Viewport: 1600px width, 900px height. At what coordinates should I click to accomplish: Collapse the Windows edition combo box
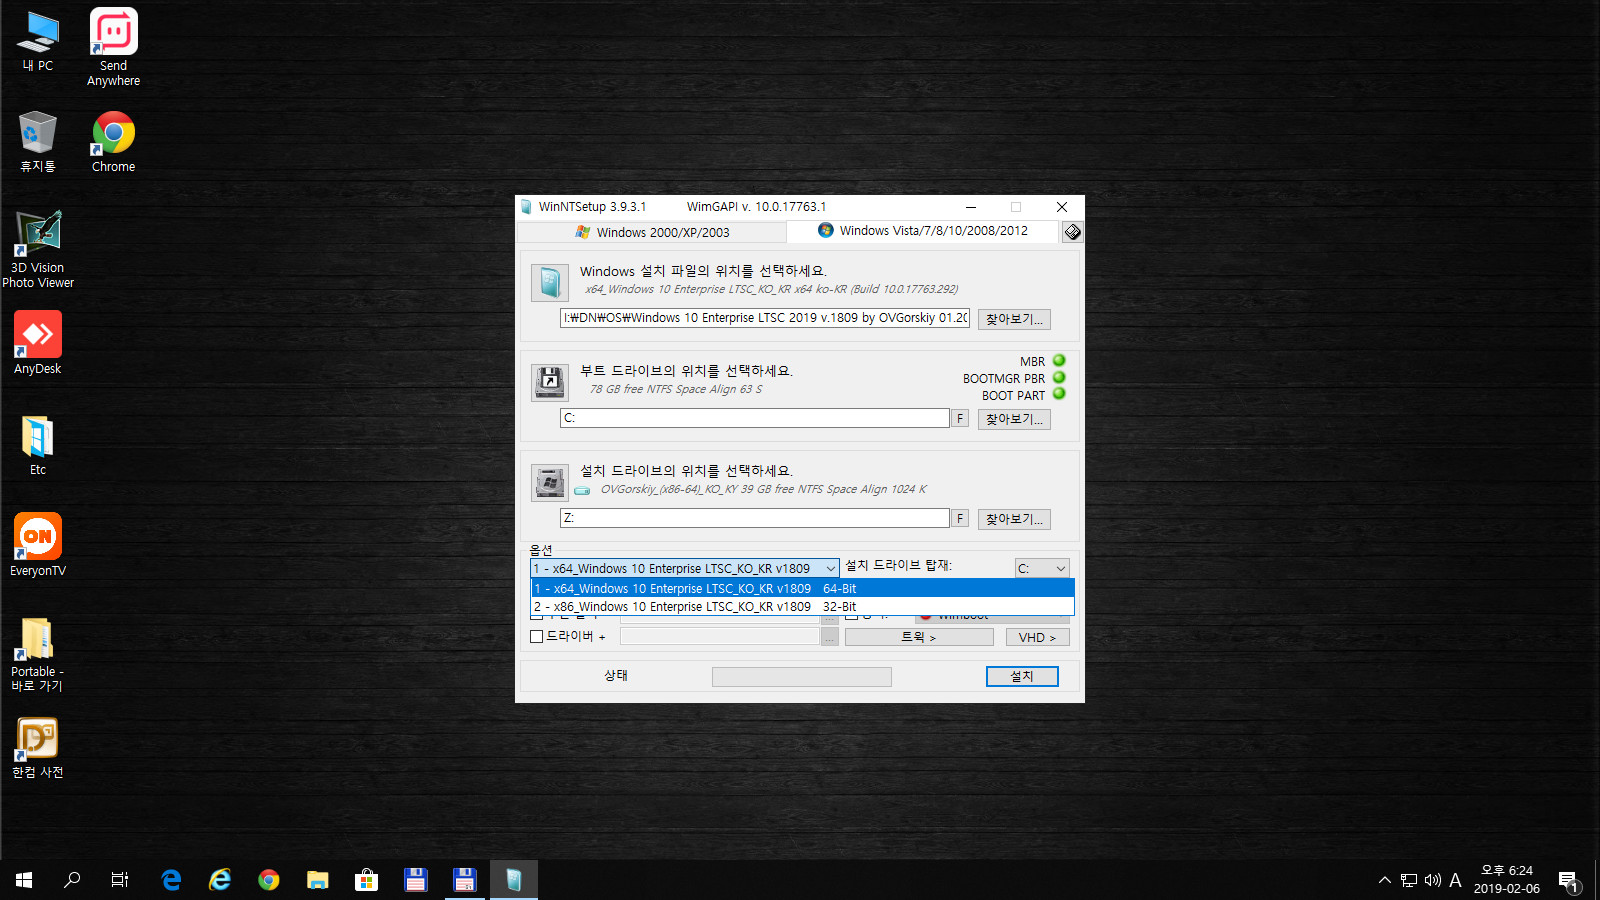pos(830,568)
